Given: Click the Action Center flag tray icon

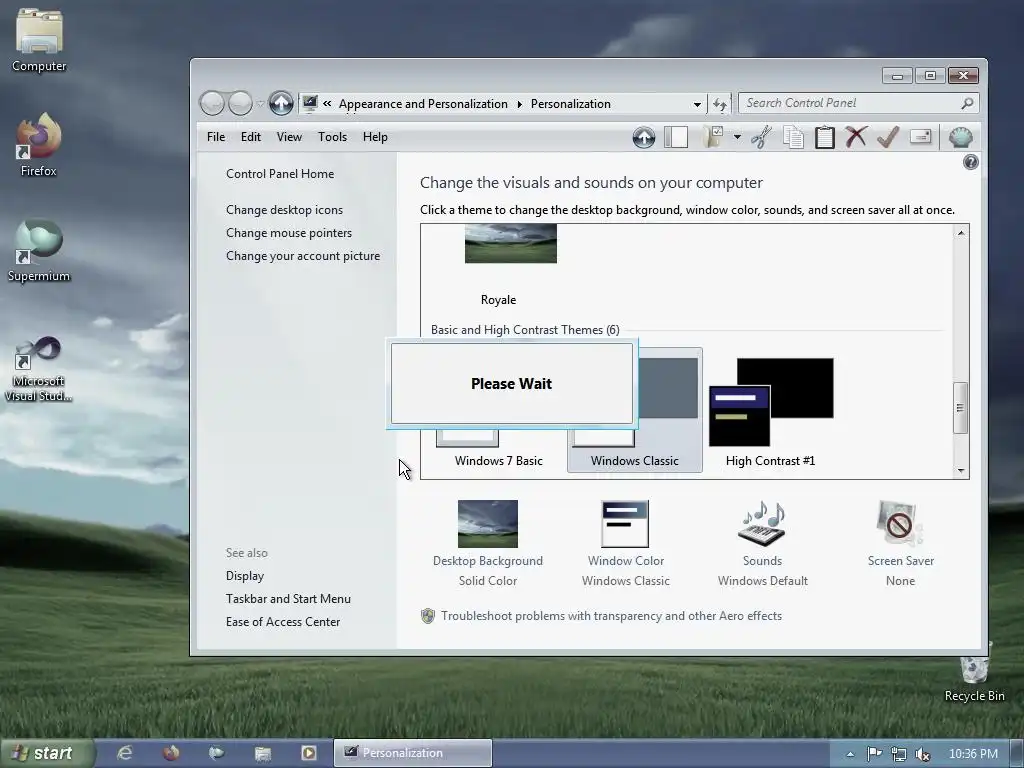Looking at the screenshot, I should click(874, 754).
